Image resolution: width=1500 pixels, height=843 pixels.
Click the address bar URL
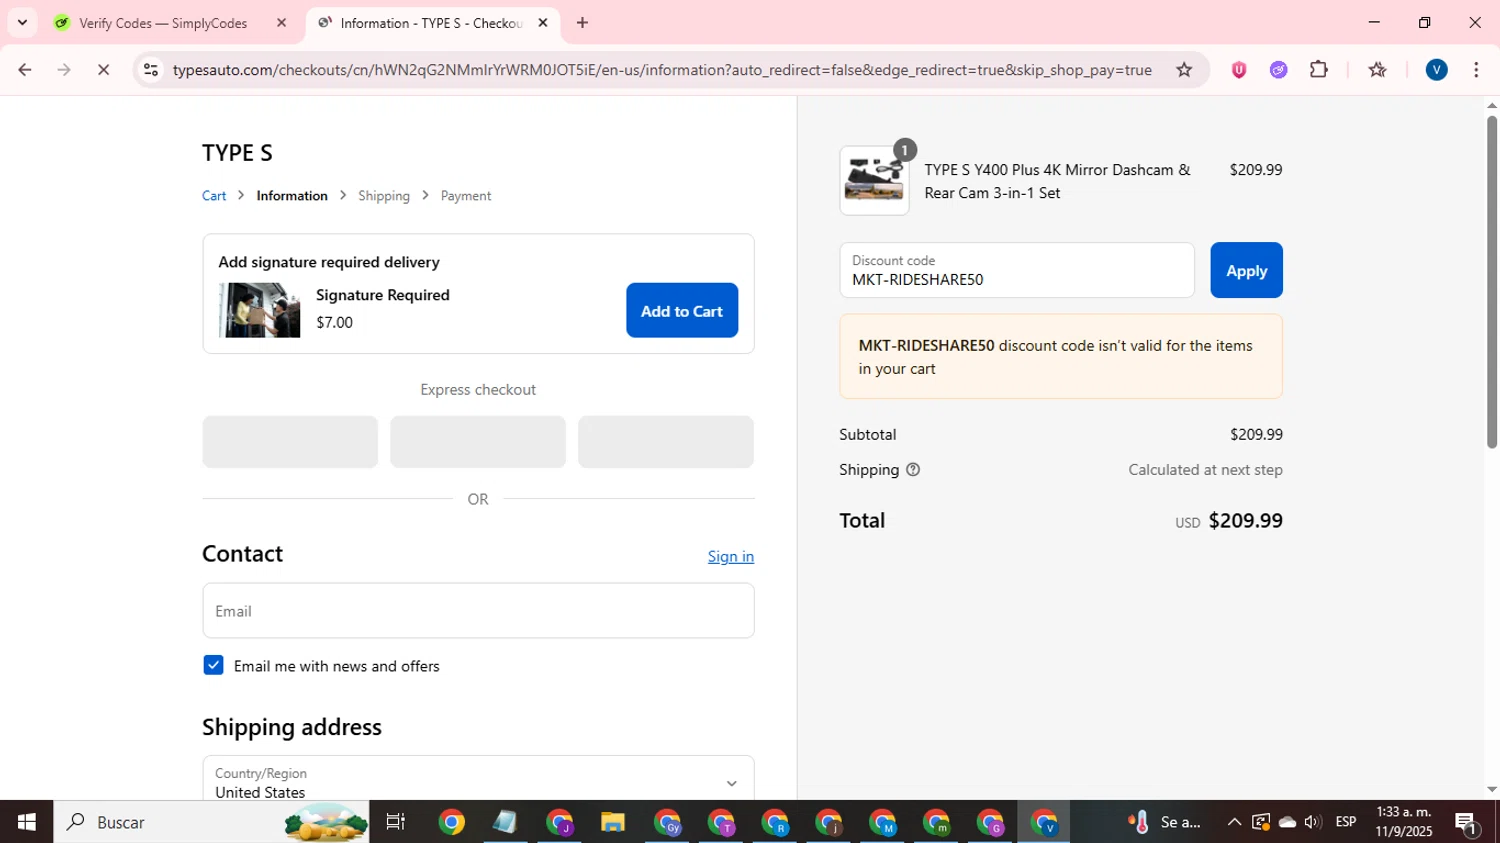point(662,70)
